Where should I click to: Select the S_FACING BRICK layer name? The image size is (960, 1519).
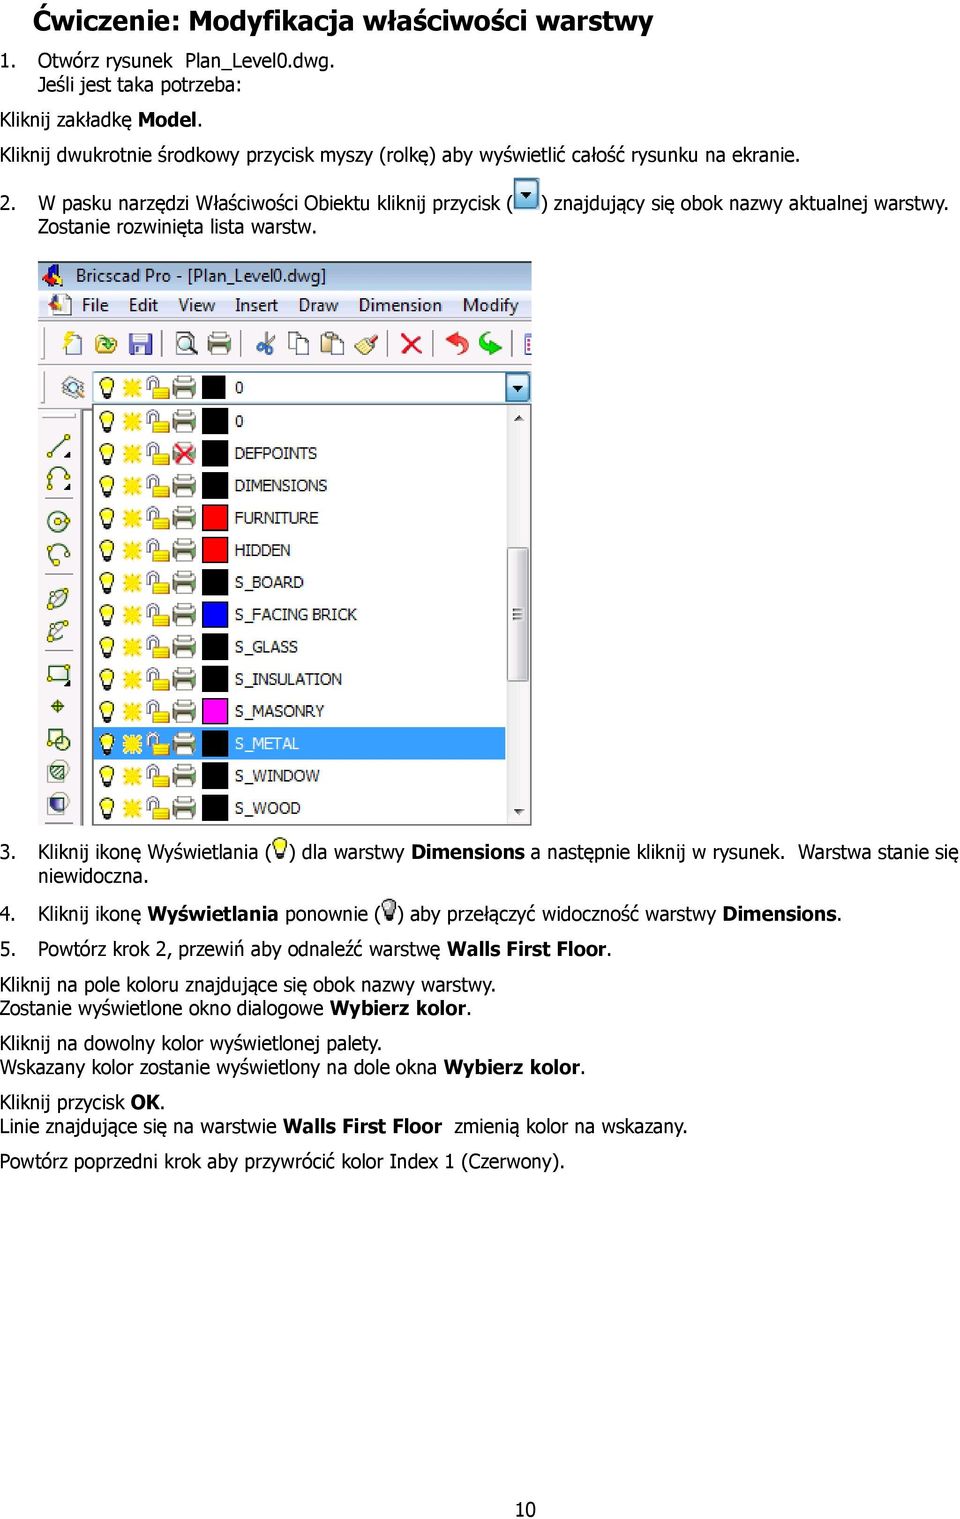pos(295,615)
